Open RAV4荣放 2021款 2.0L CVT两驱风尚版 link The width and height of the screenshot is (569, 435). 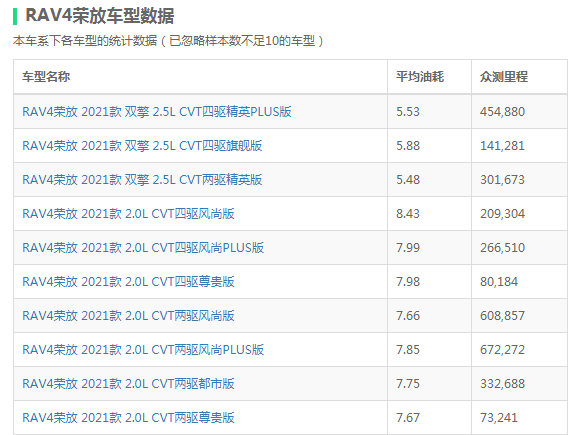coord(128,316)
